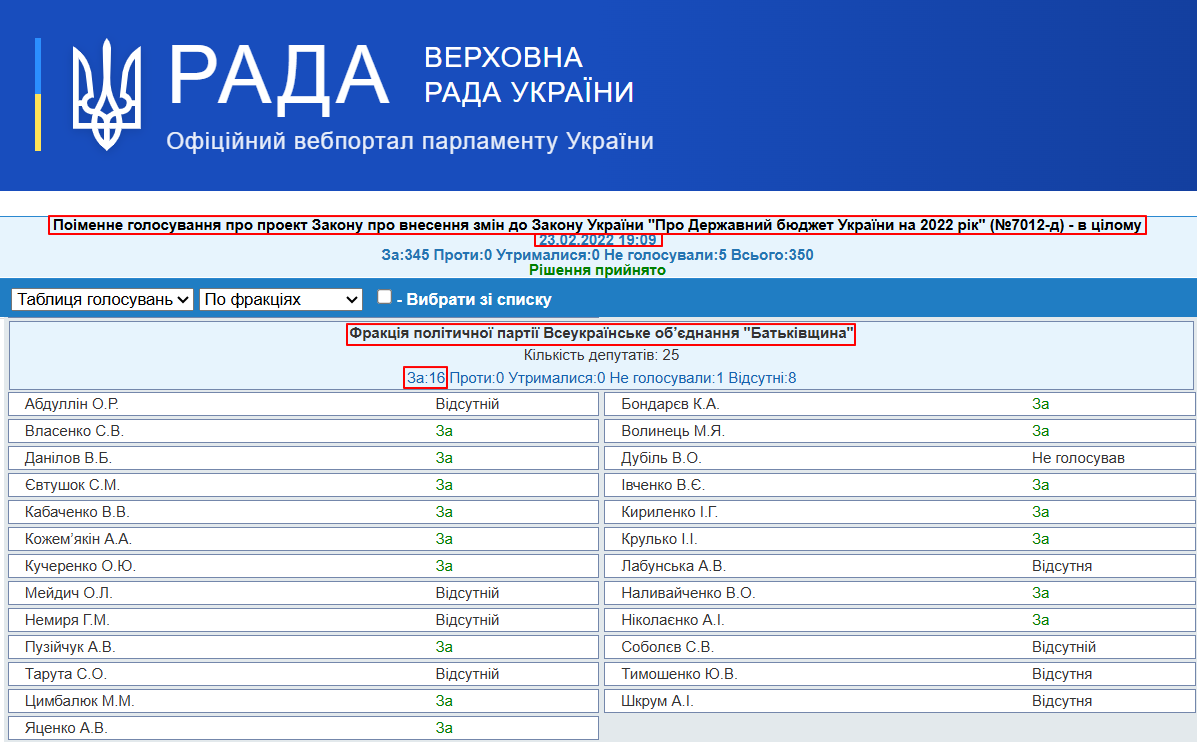Viewport: 1197px width, 742px height.
Task: Click 'Не голосував' status for Дубіль В.О.
Action: point(1078,458)
